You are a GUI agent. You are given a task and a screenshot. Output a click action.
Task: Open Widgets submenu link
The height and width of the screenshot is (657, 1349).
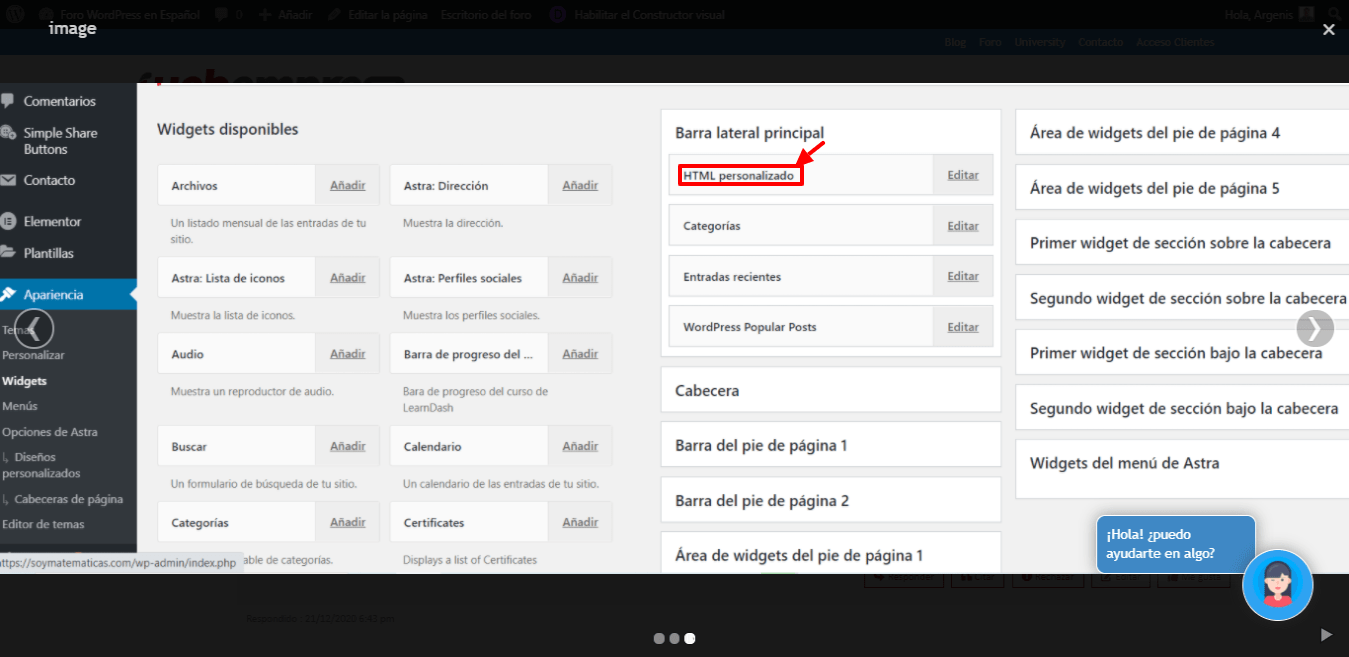coord(24,381)
